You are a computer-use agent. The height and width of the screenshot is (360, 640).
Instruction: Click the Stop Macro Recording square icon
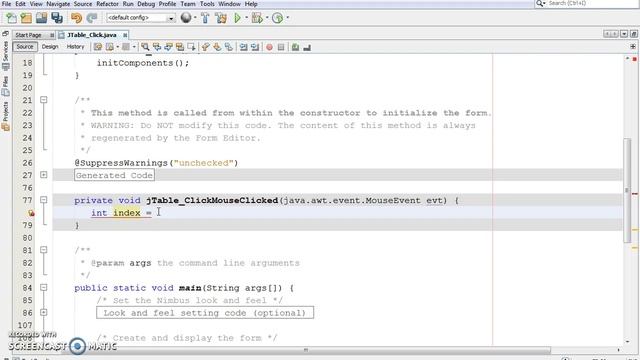pyautogui.click(x=281, y=47)
